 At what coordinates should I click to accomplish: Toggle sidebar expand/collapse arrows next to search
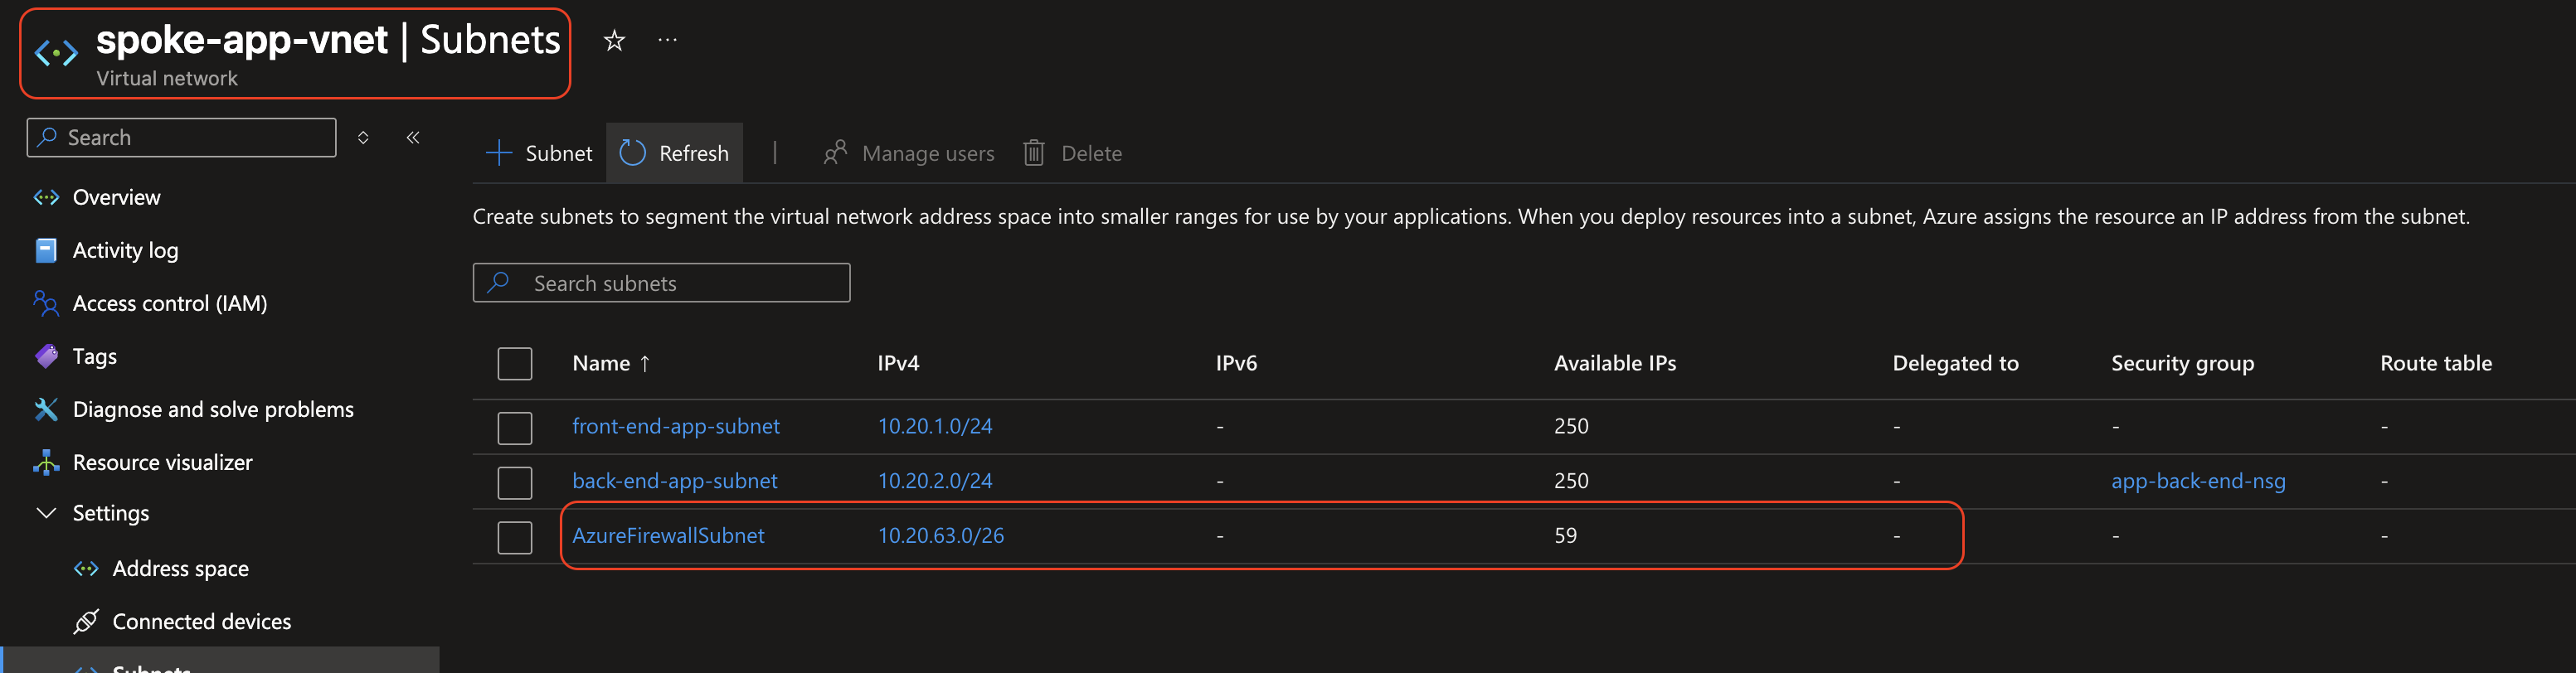coord(363,137)
